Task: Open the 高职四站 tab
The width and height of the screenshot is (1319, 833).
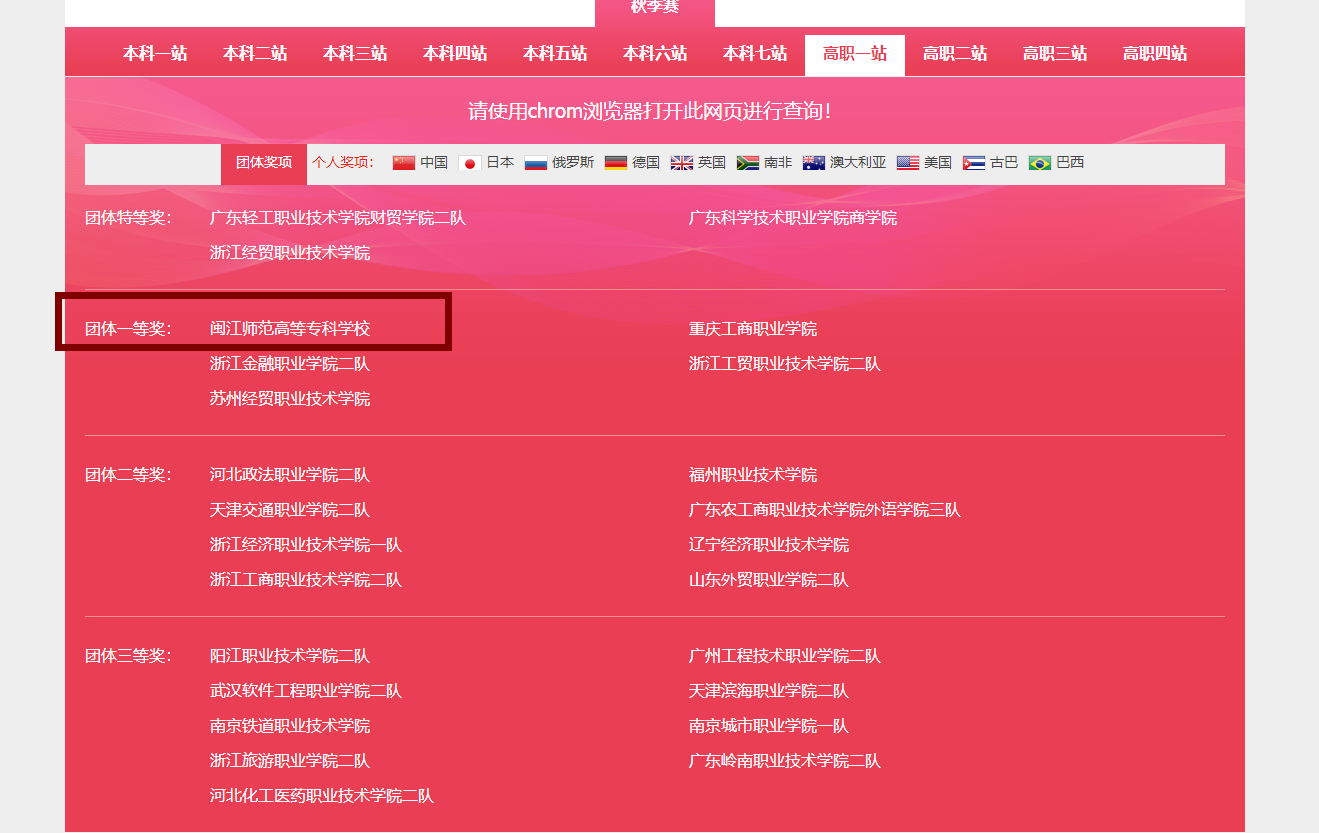Action: [1155, 54]
